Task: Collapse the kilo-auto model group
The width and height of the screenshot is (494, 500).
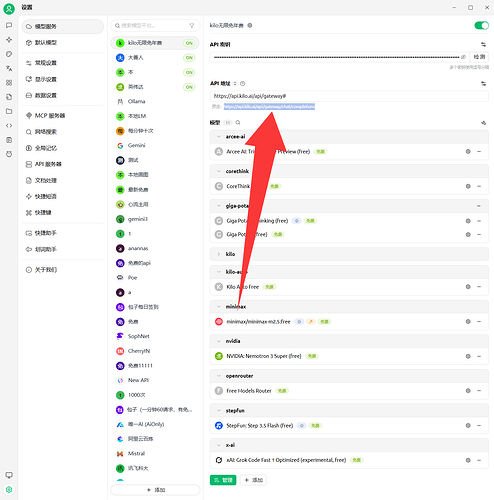Action: 219,272
